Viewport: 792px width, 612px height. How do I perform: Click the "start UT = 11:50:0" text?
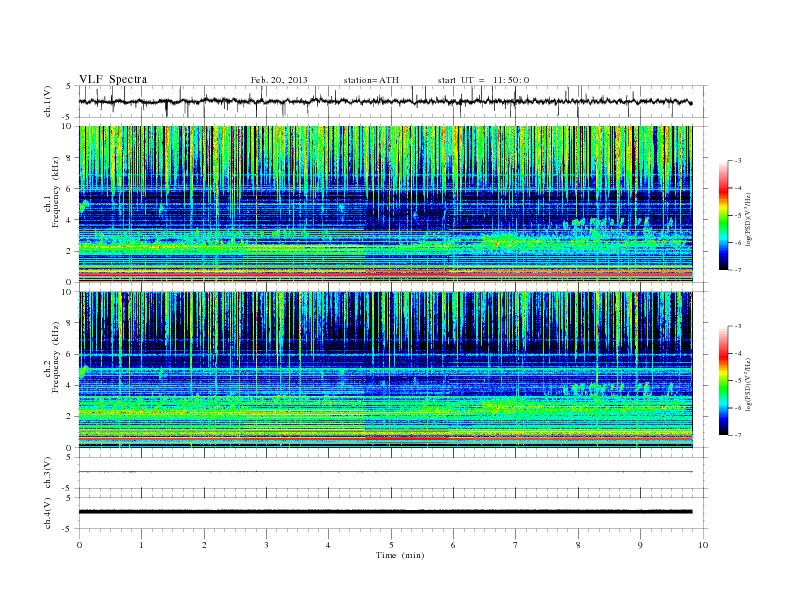[483, 80]
